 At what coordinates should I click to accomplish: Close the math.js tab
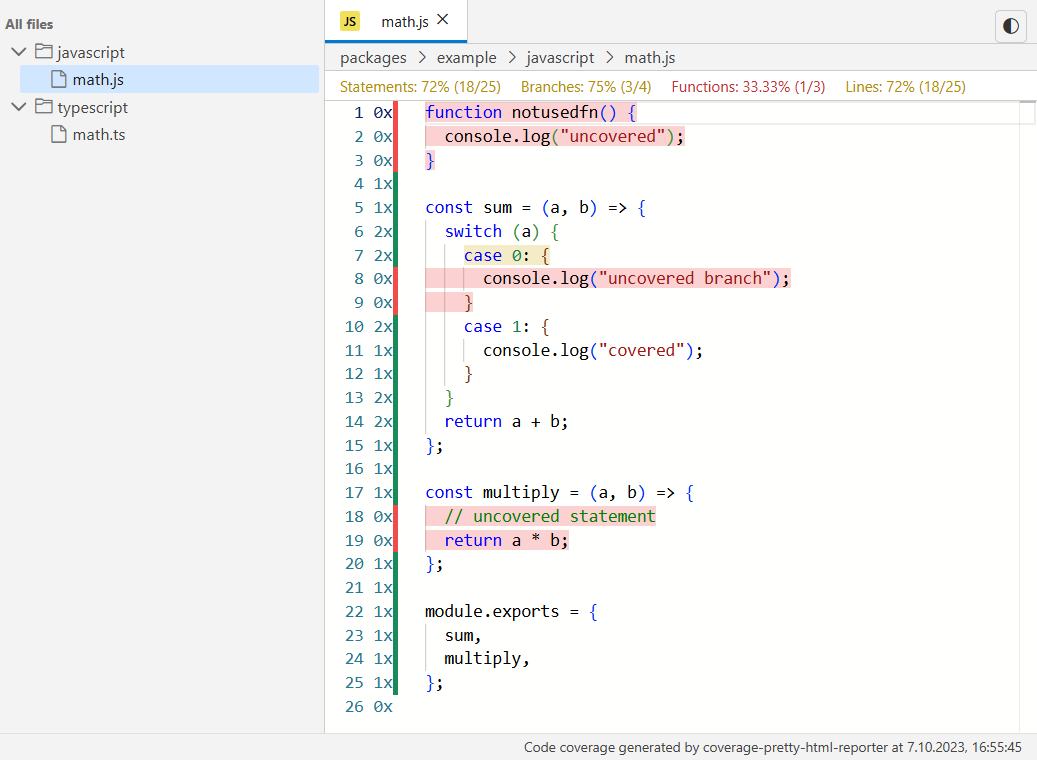(x=442, y=20)
